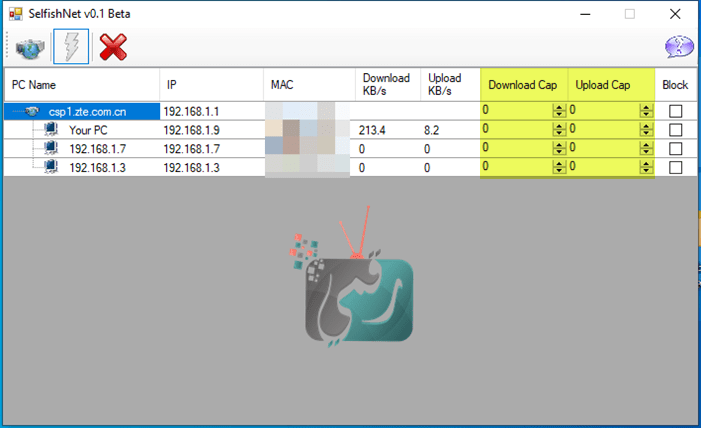Adjust Upload Cap spinner arrows for csp1.zte.com.cn

click(x=646, y=110)
